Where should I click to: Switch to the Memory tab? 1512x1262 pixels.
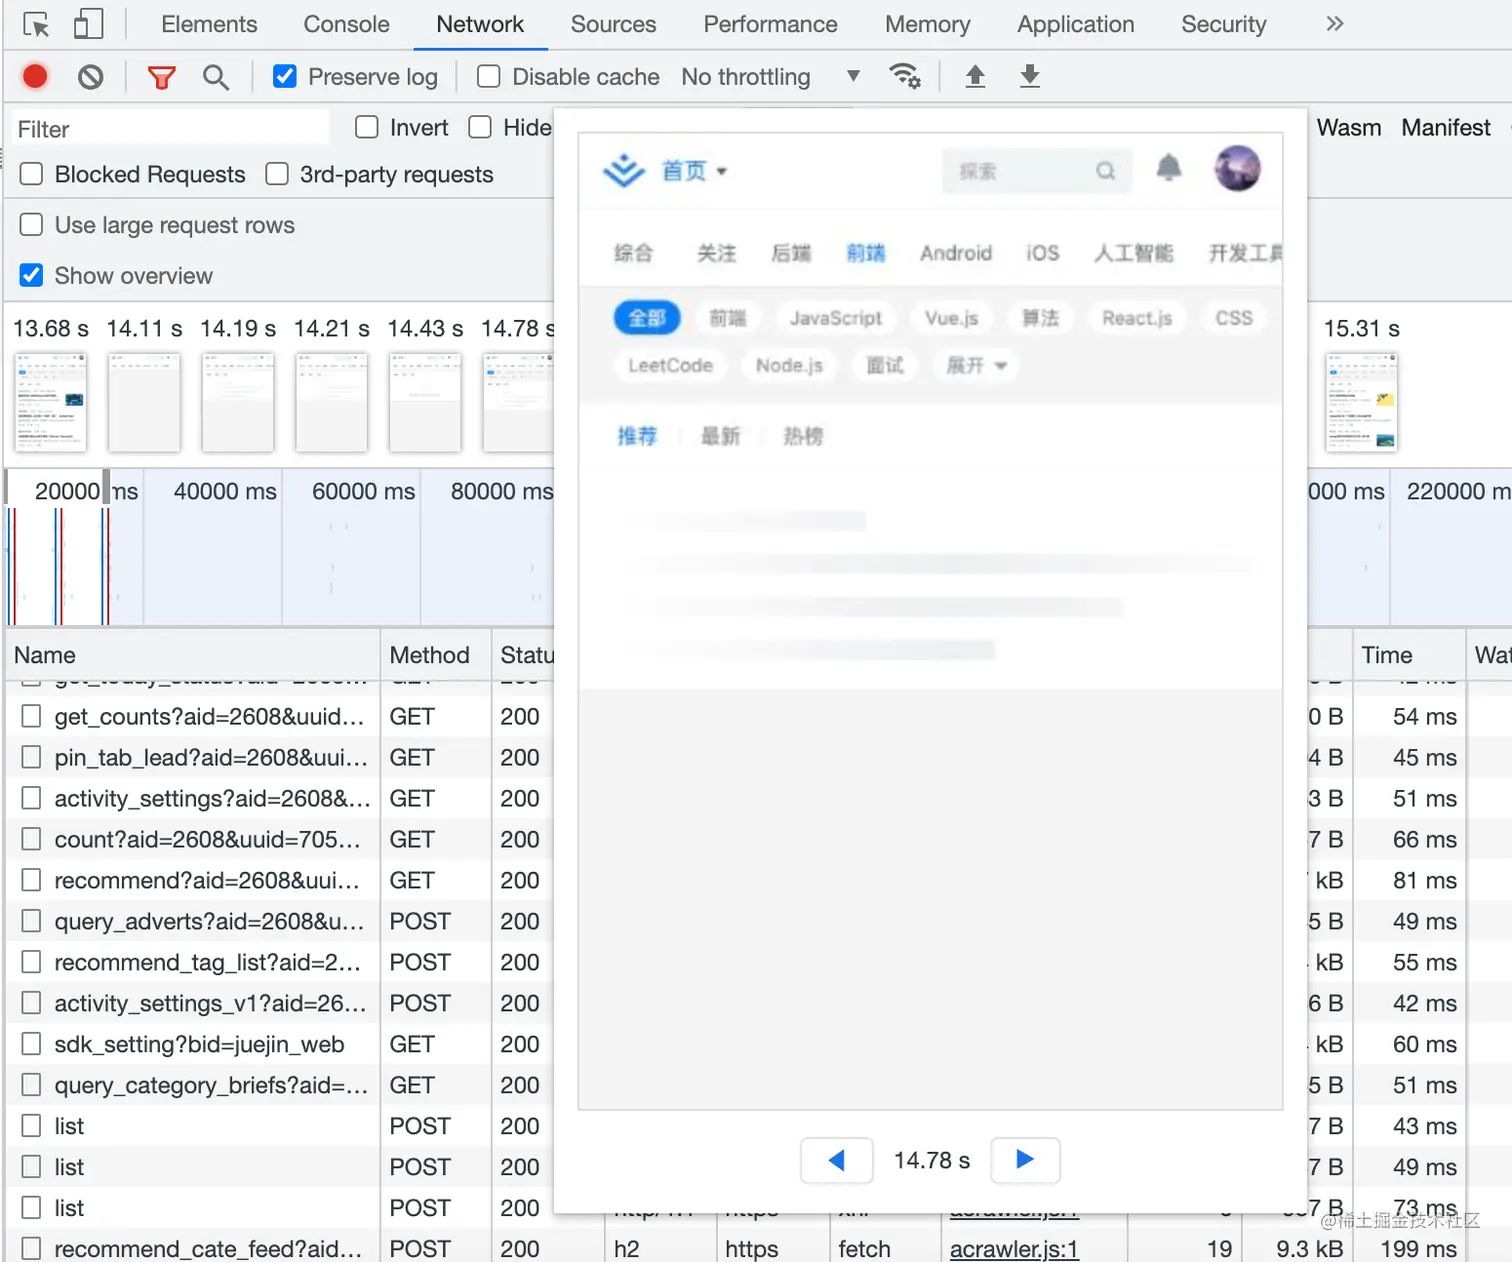click(927, 24)
